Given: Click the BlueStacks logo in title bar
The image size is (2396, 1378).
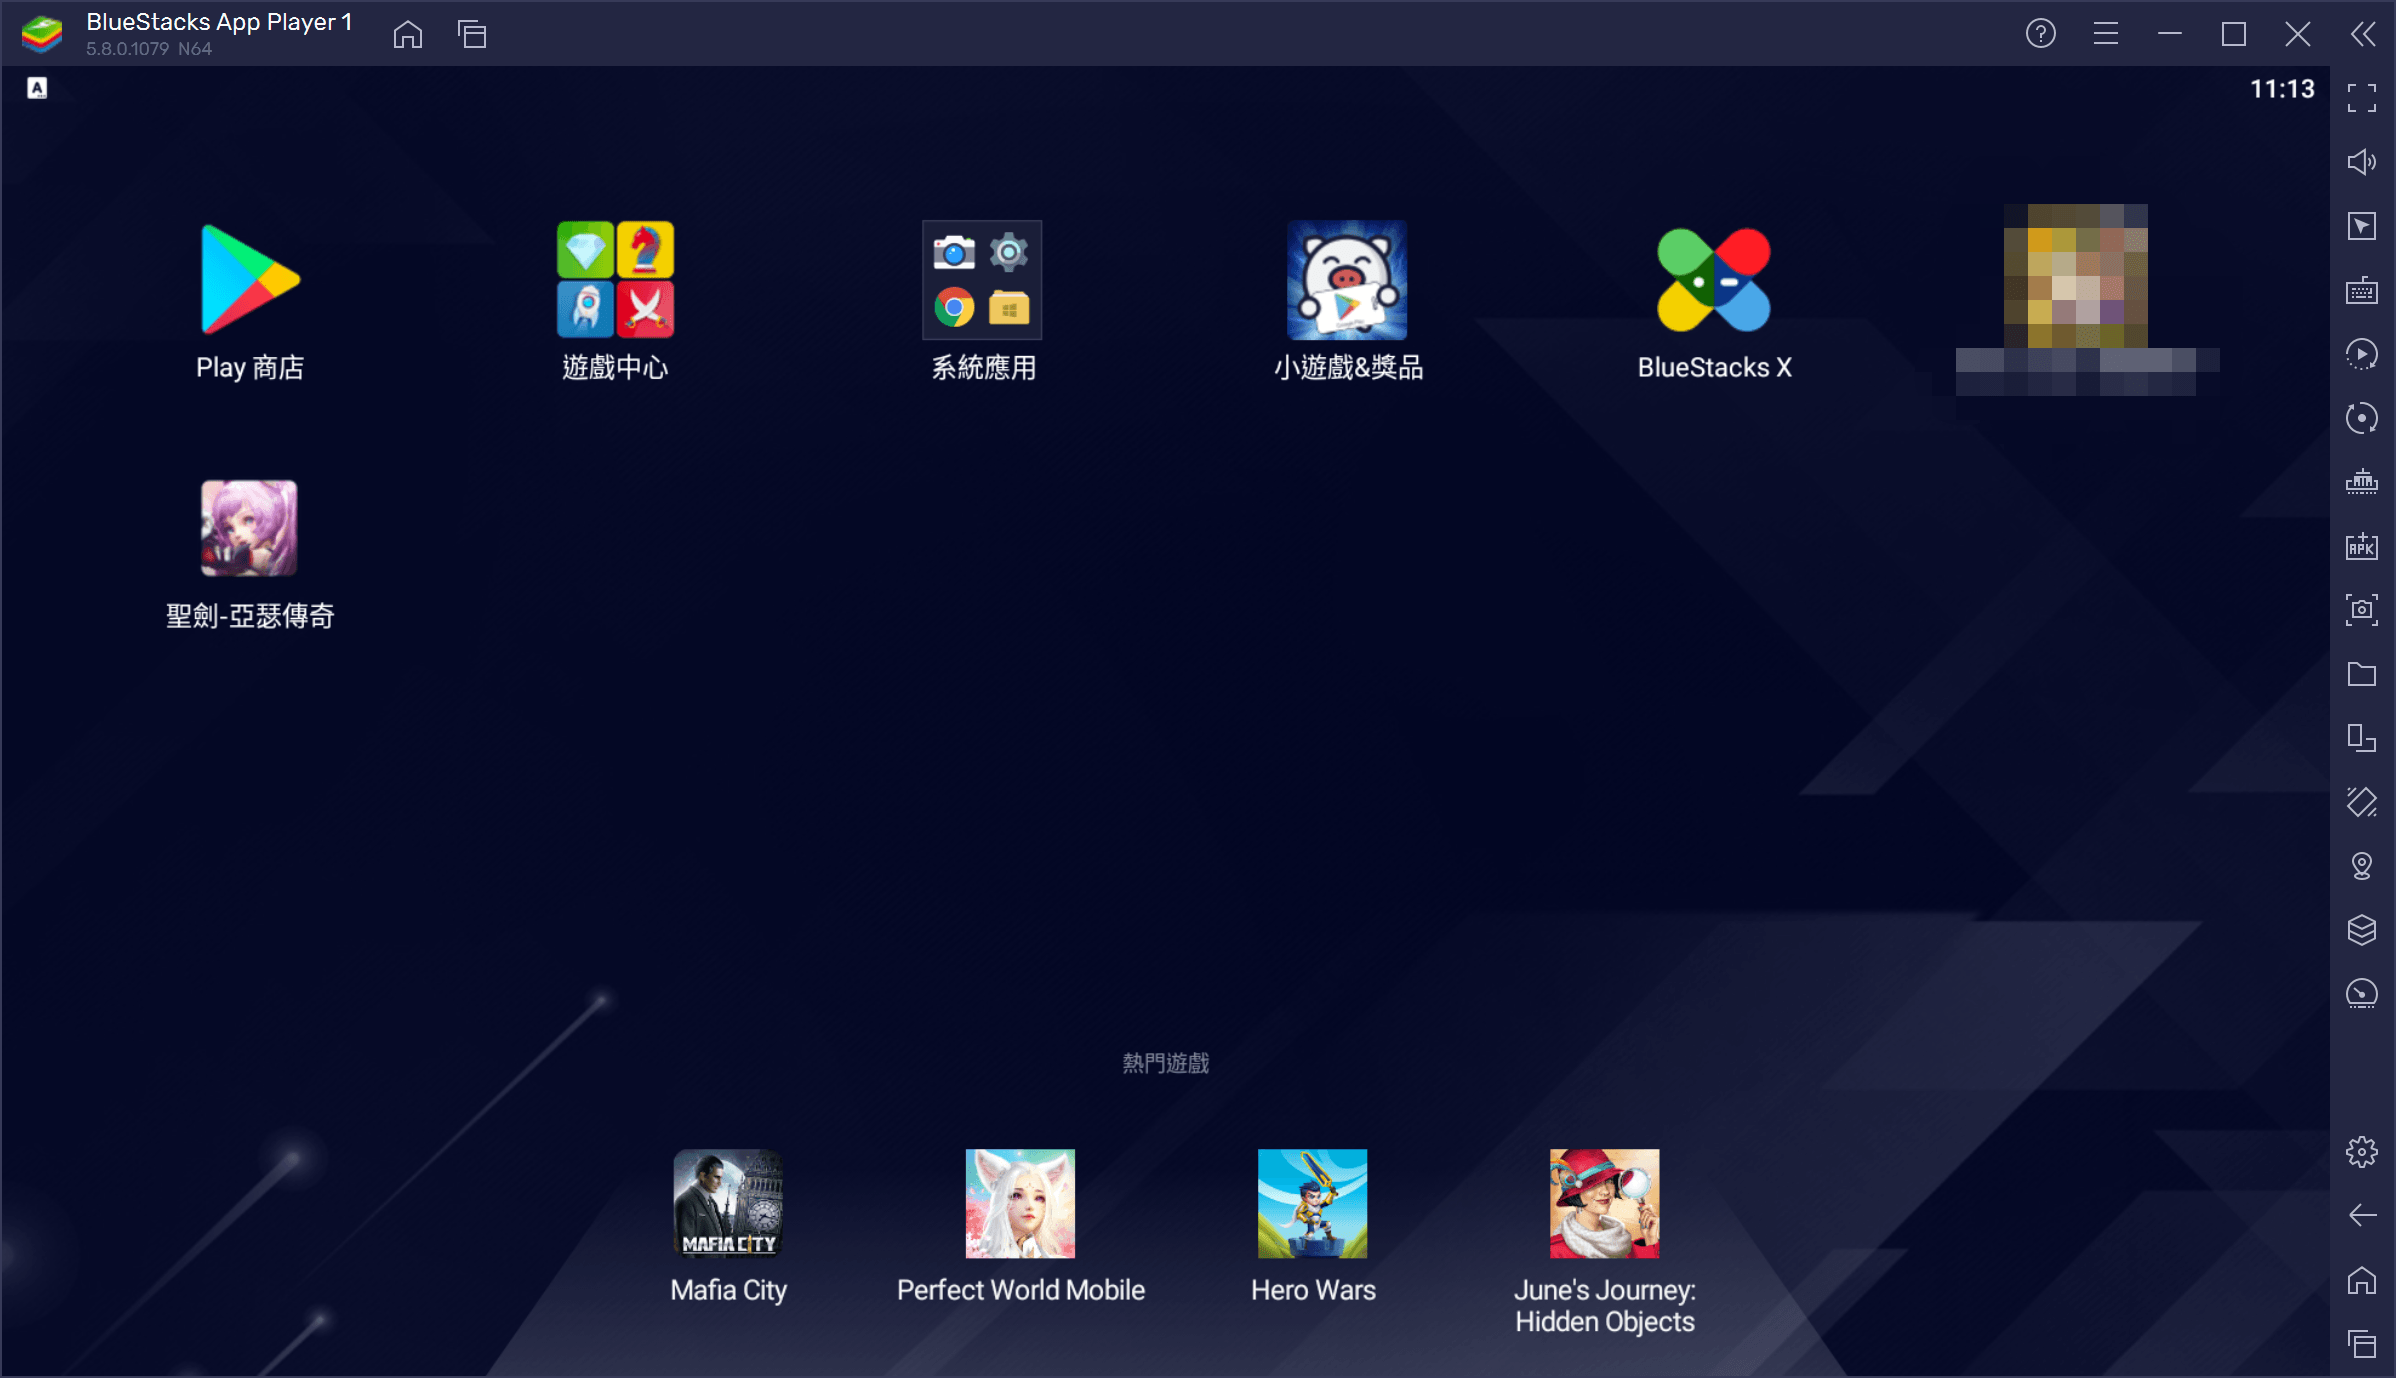Looking at the screenshot, I should pyautogui.click(x=42, y=34).
